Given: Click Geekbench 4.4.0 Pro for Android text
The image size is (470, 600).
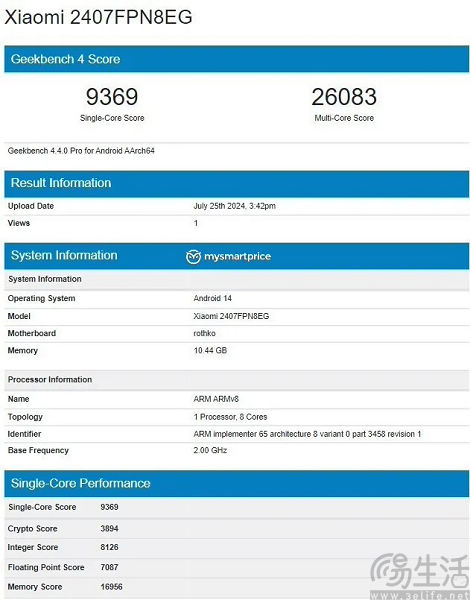Looking at the screenshot, I should [x=81, y=151].
